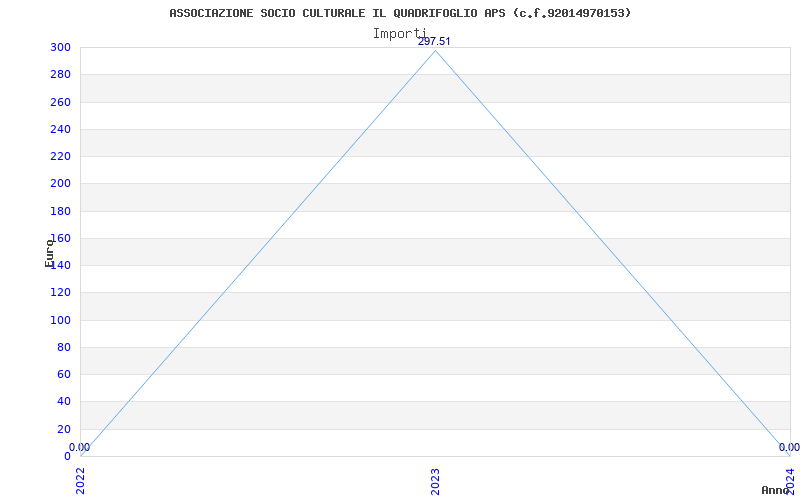Image resolution: width=800 pixels, height=500 pixels.
Task: Select the 2024 x-axis label
Action: pyautogui.click(x=790, y=481)
